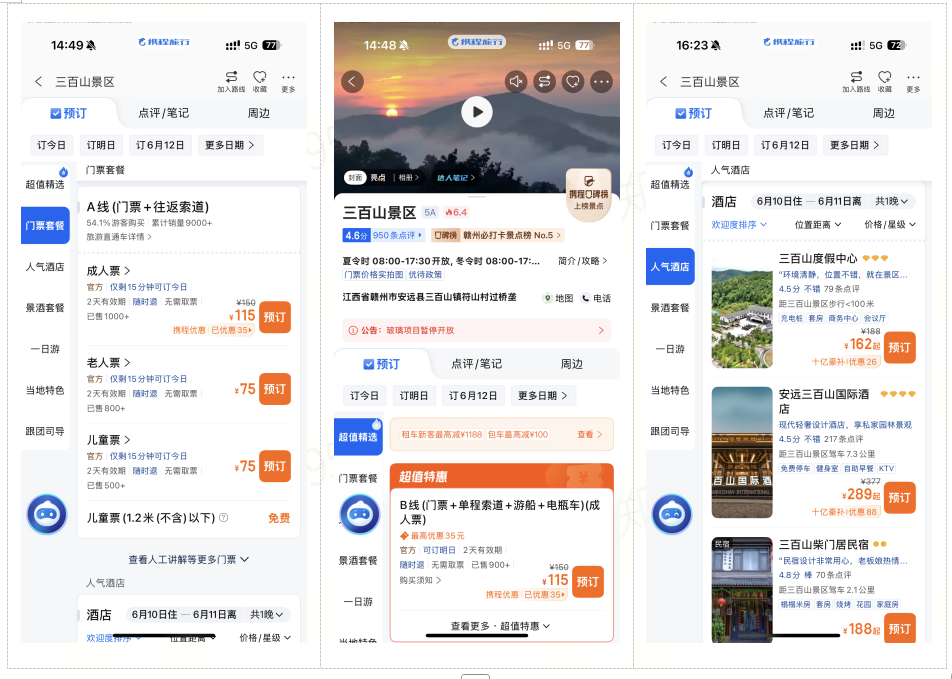Open 共1晚 dropdown in right screen
952x679 pixels.
click(892, 201)
